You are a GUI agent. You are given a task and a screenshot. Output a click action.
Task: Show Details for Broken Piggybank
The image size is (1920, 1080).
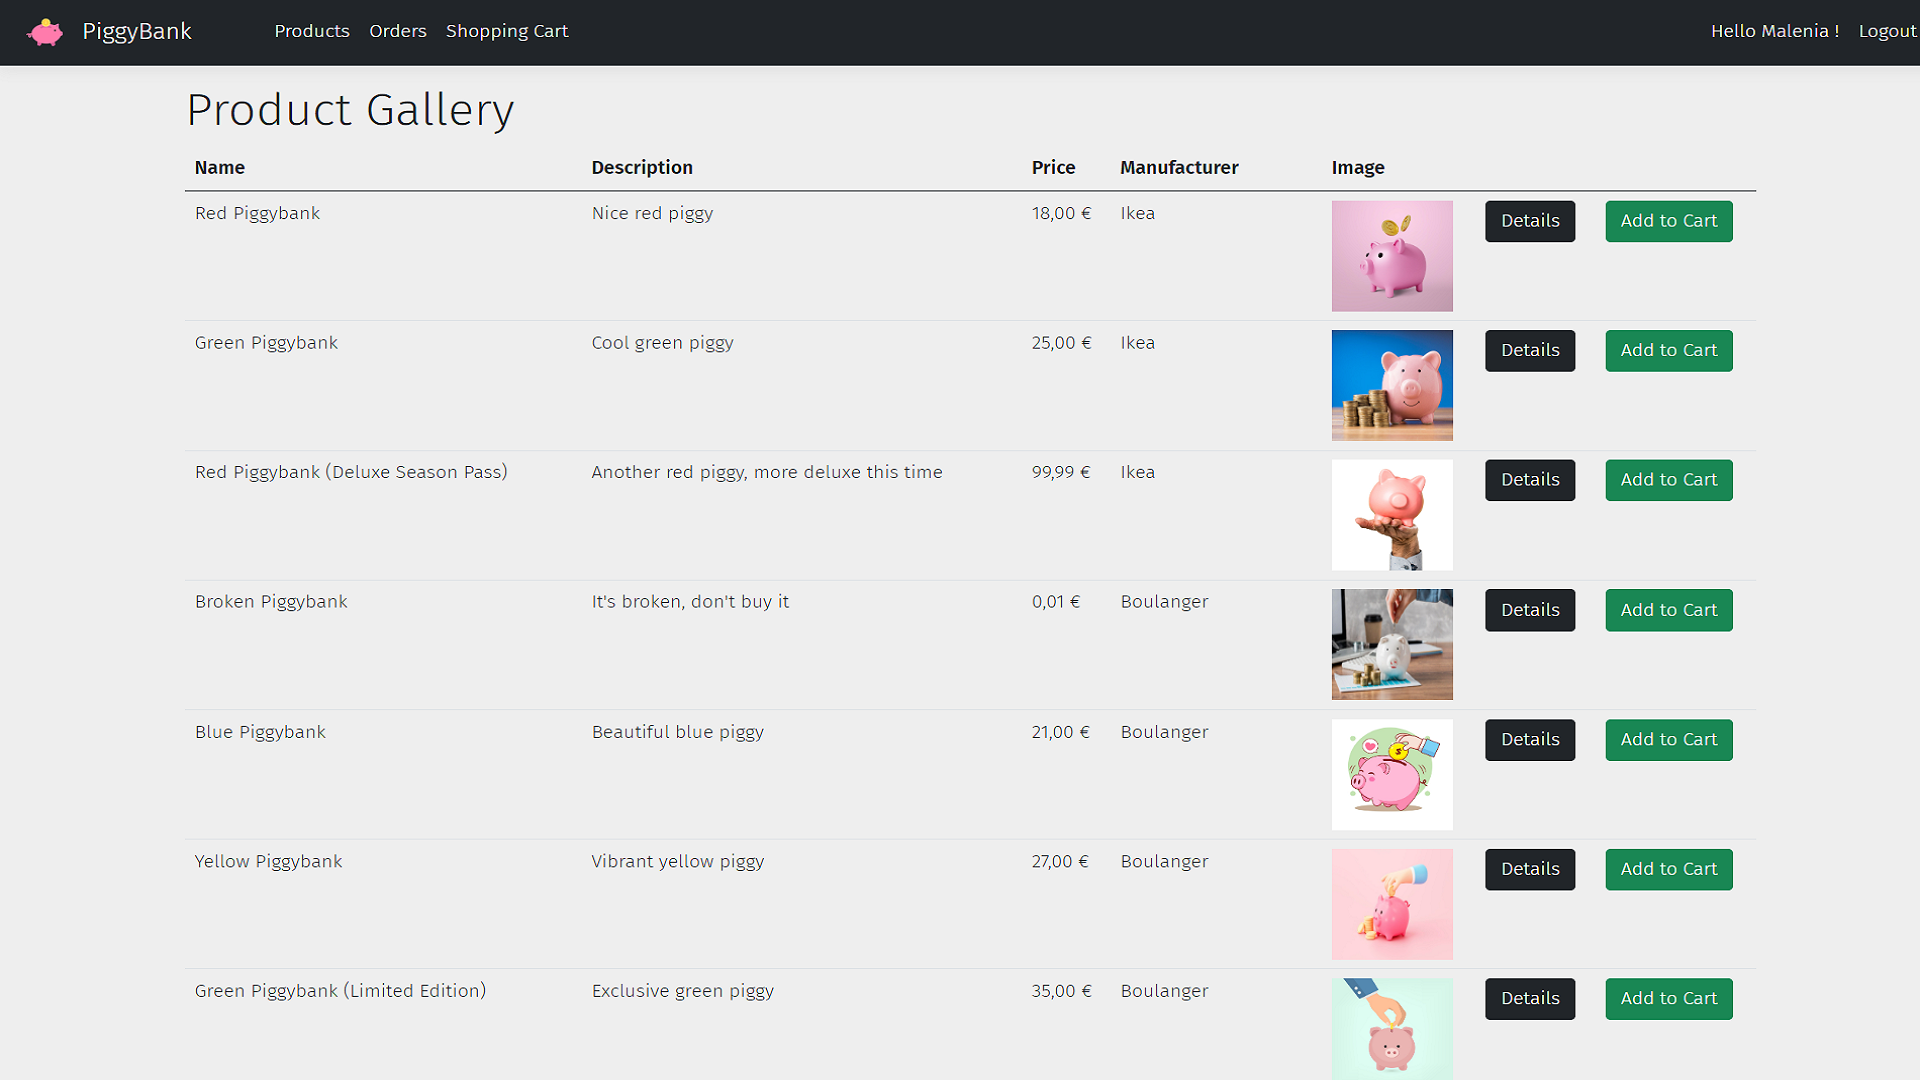[x=1529, y=610]
